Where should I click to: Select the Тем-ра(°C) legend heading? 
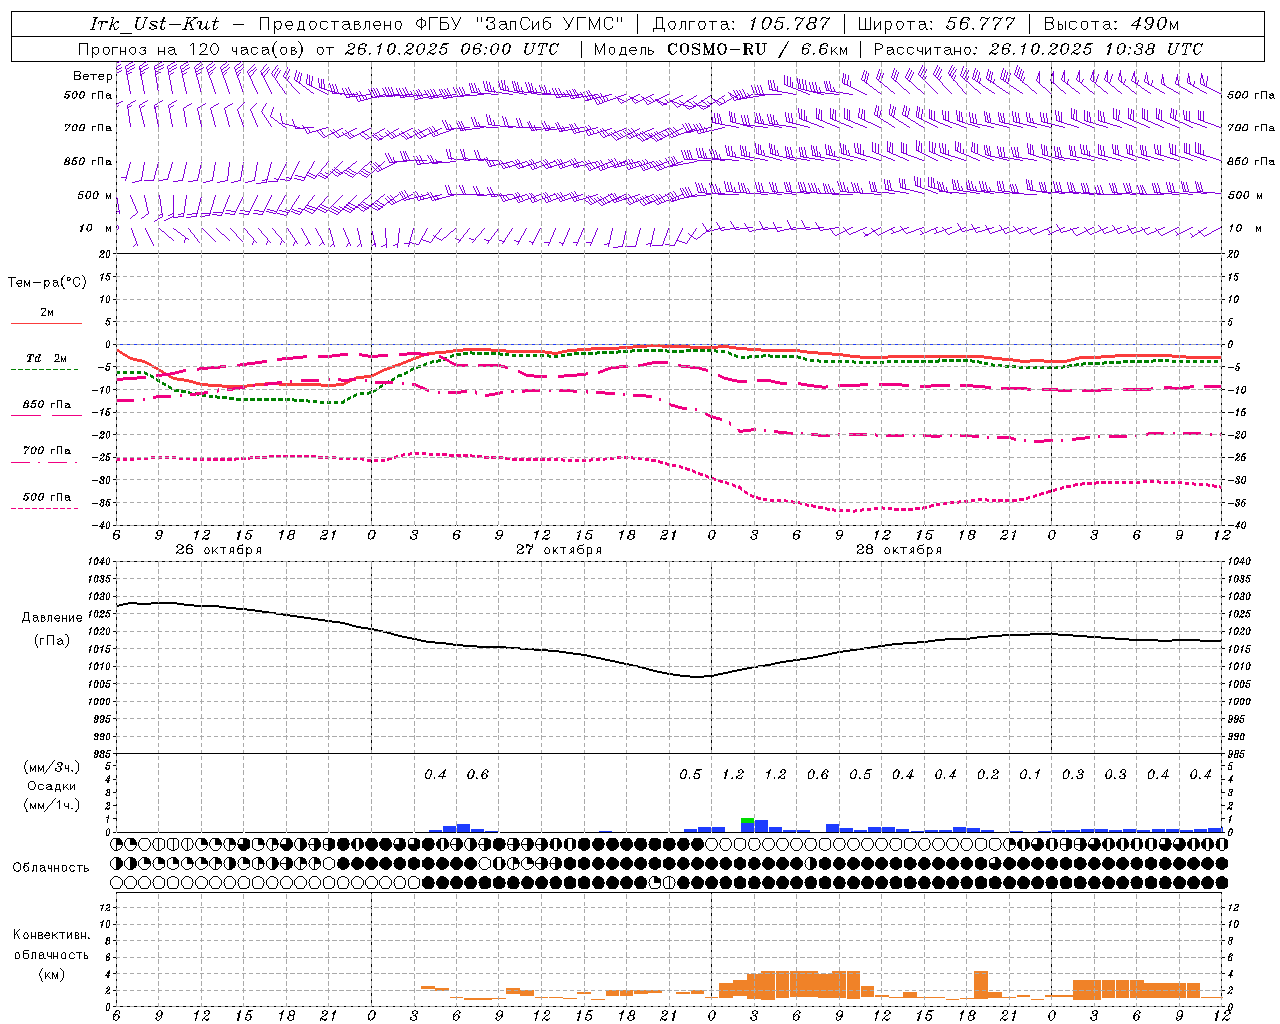click(47, 283)
